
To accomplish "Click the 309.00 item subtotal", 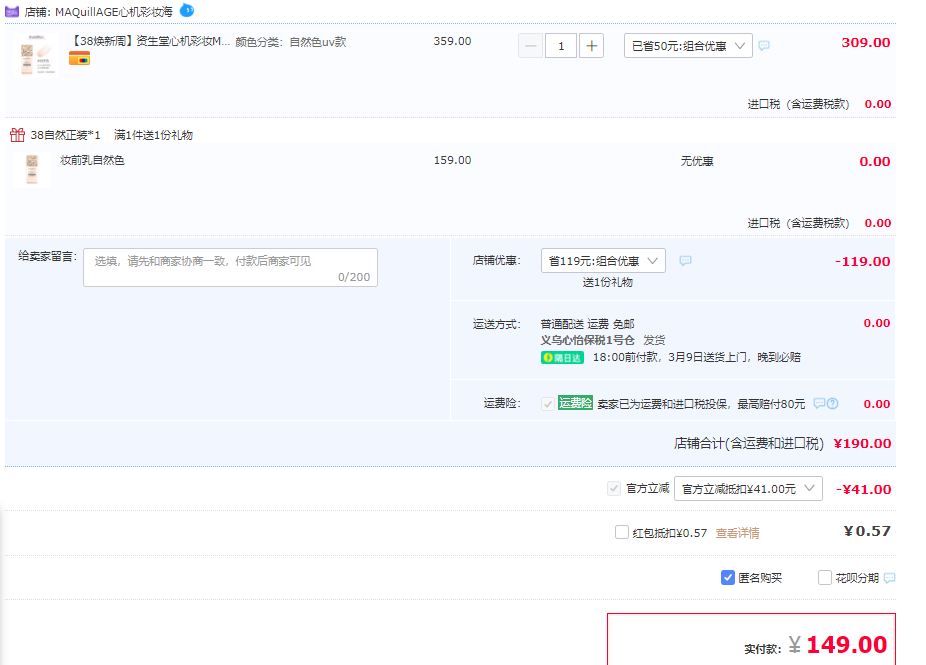I will tap(866, 43).
